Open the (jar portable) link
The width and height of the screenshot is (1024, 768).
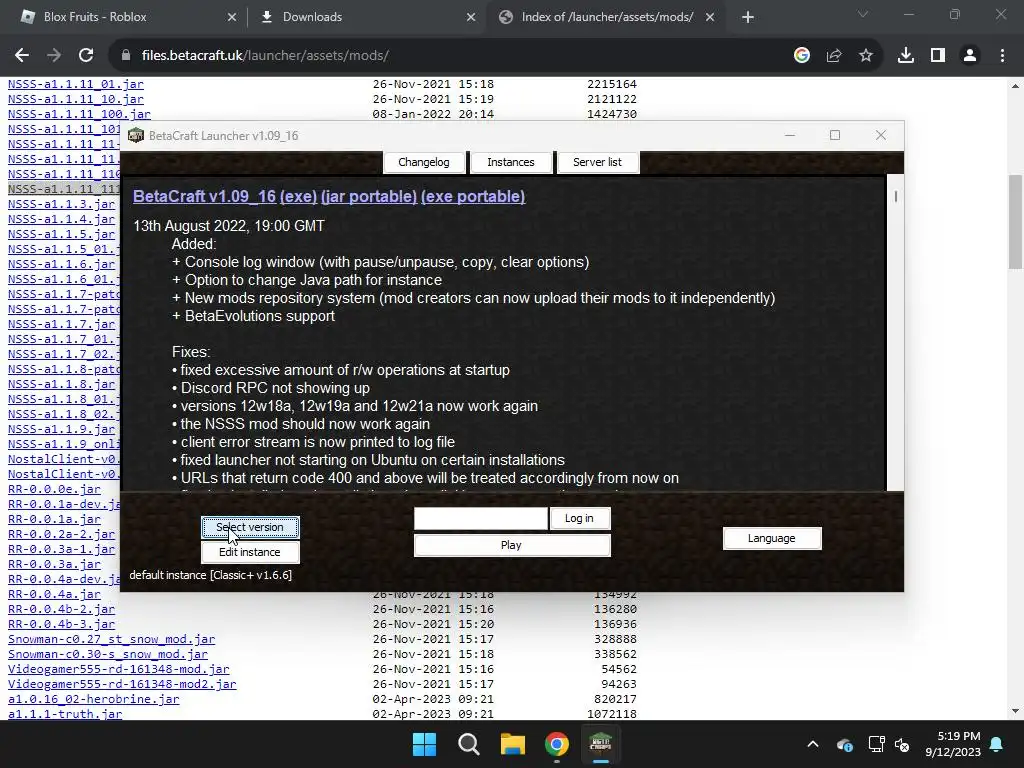point(369,196)
